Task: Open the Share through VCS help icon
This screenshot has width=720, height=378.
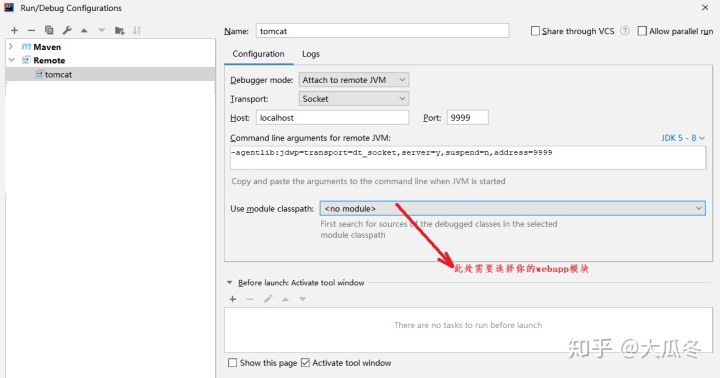Action: click(624, 31)
